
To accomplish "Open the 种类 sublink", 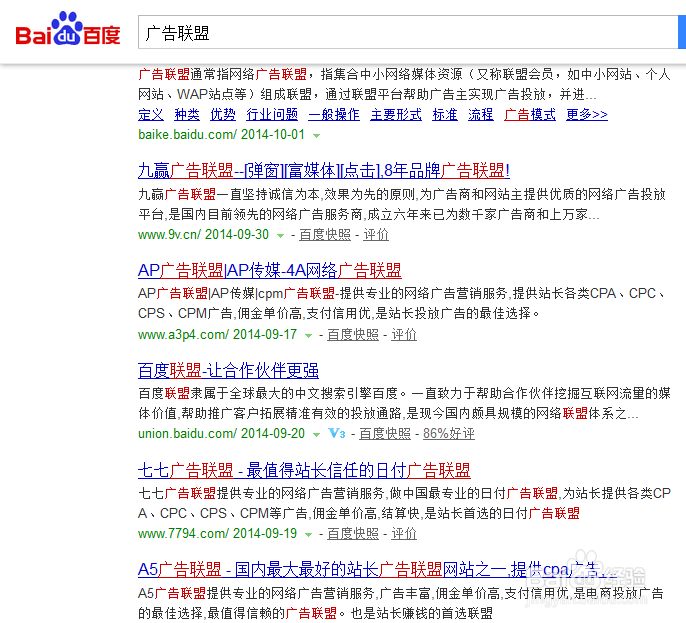I will click(187, 115).
